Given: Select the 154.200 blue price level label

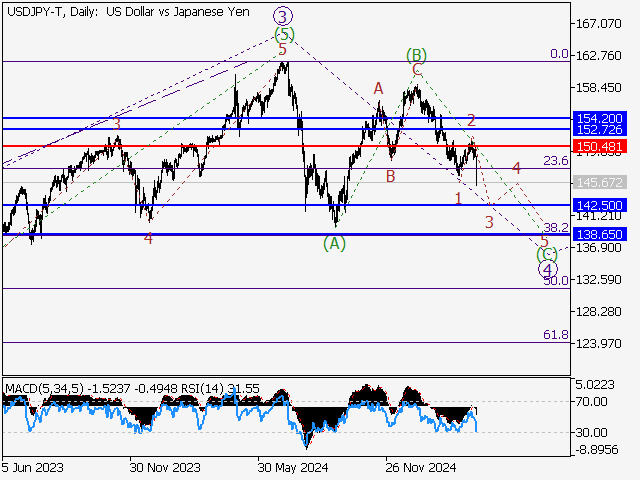Looking at the screenshot, I should click(x=600, y=118).
